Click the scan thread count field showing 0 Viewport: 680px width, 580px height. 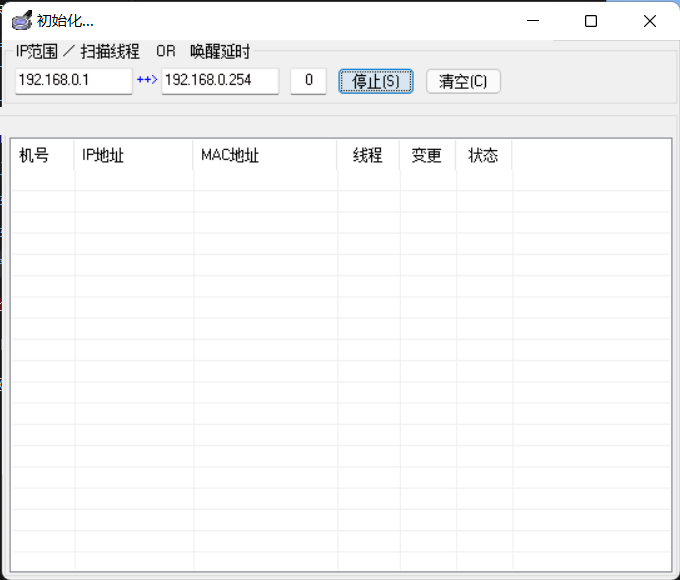(x=308, y=81)
